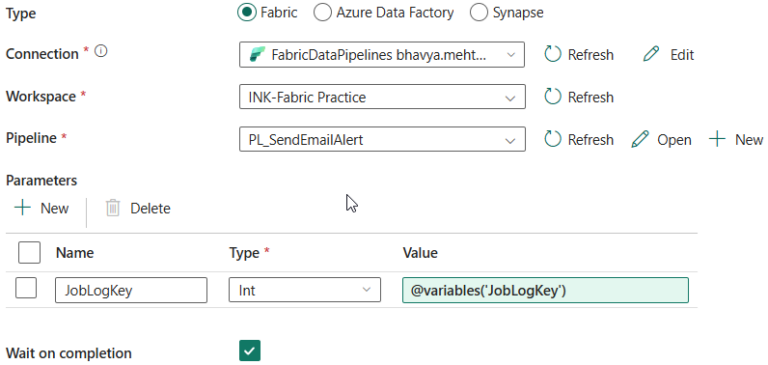Viewport: 768px width, 365px height.
Task: Open the Int type dropdown
Action: tap(305, 290)
